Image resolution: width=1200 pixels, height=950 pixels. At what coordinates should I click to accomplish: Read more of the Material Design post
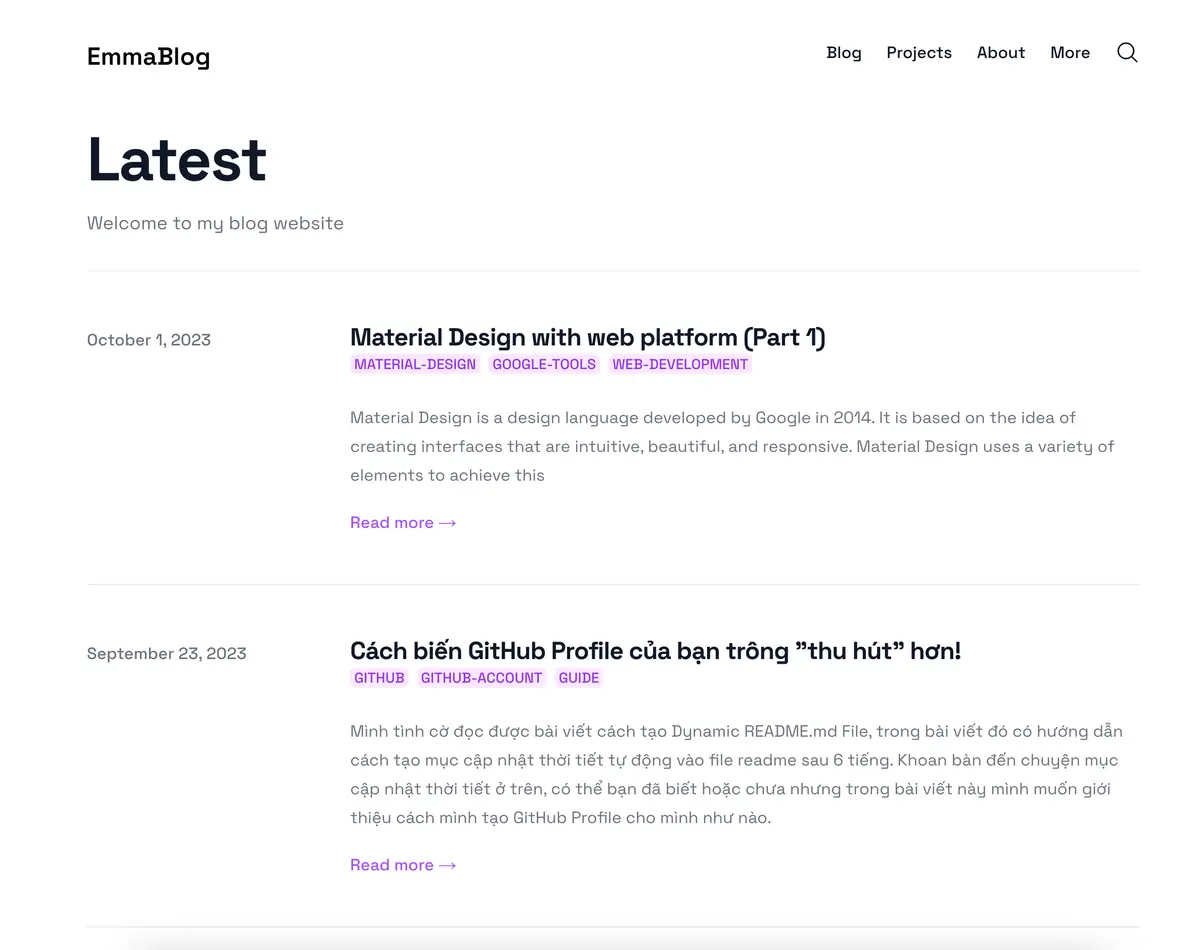click(x=402, y=522)
